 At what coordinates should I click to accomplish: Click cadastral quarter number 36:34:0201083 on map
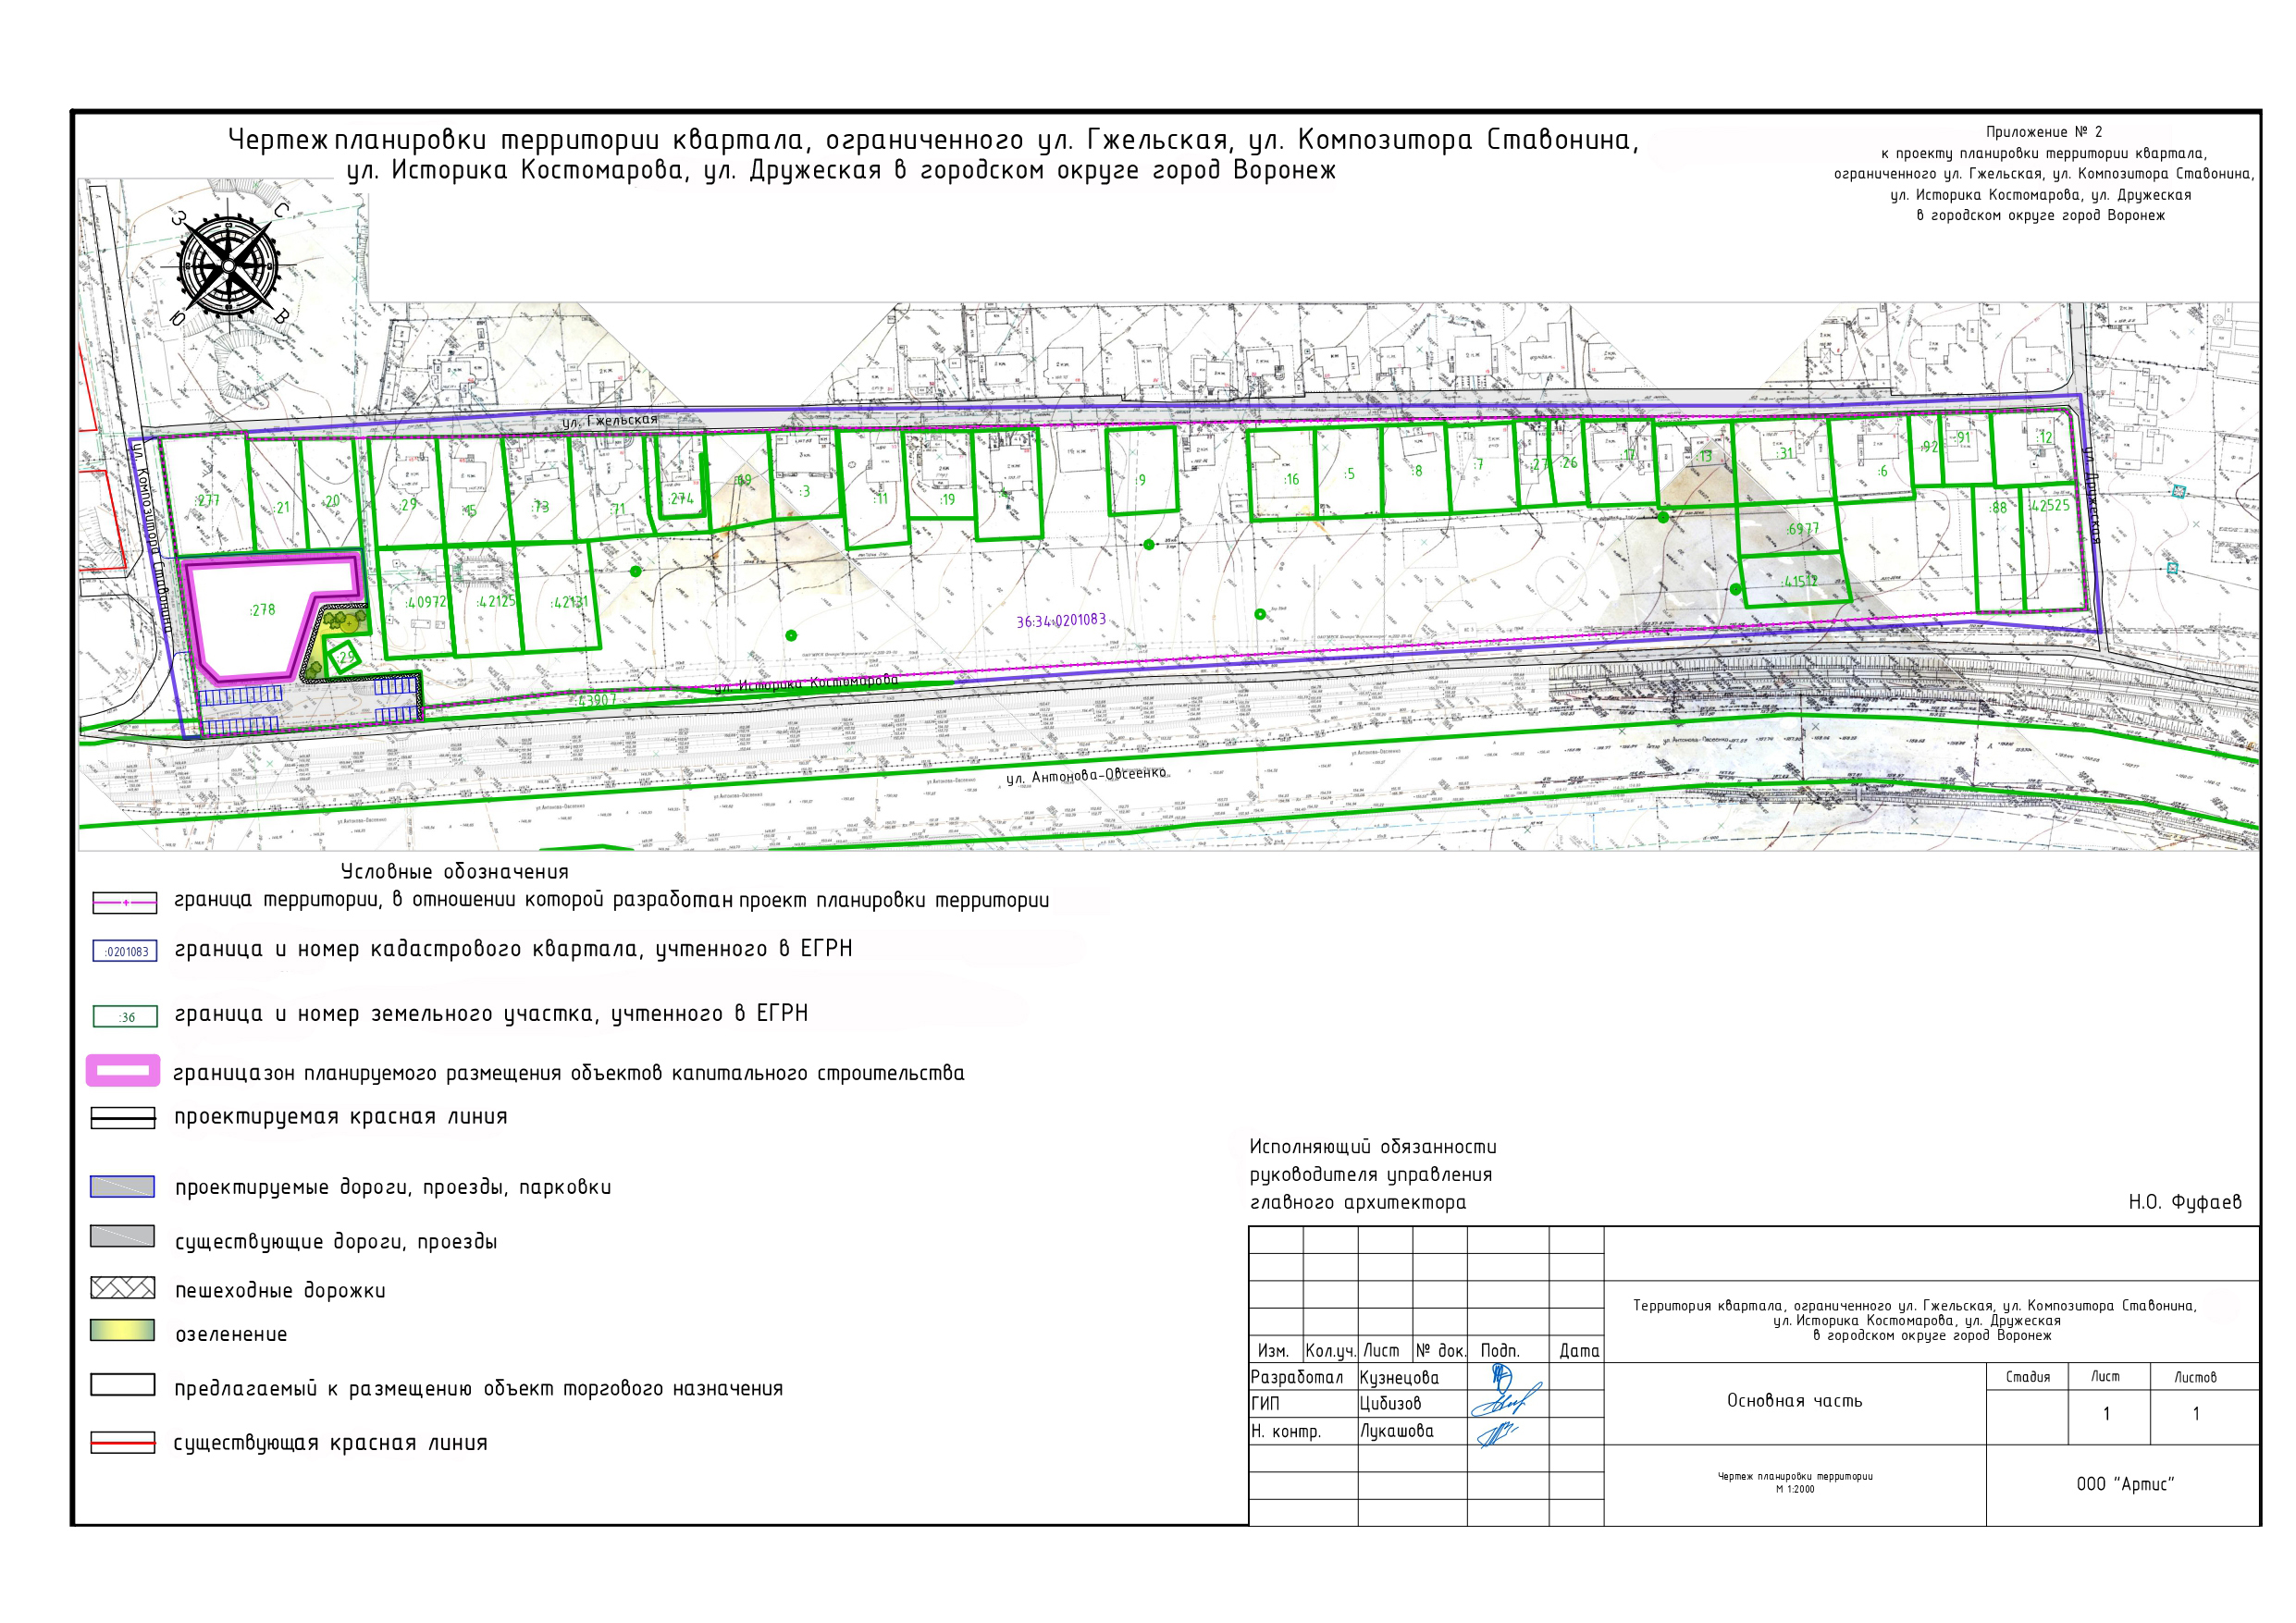pyautogui.click(x=1061, y=620)
